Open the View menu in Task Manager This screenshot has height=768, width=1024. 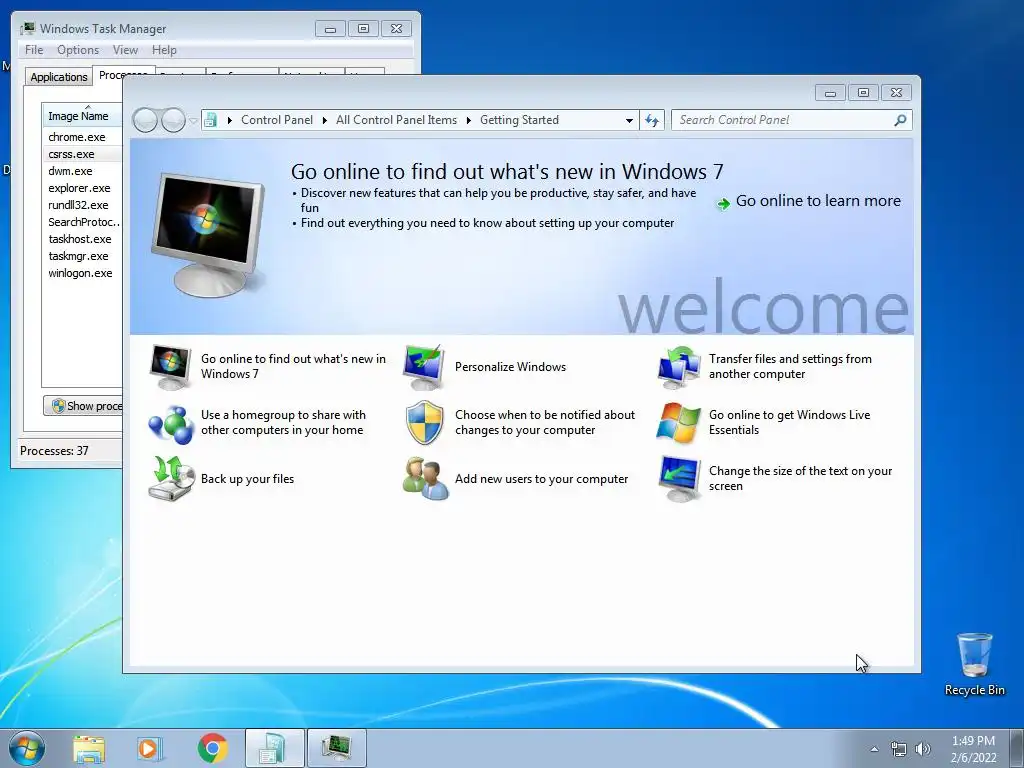point(125,50)
